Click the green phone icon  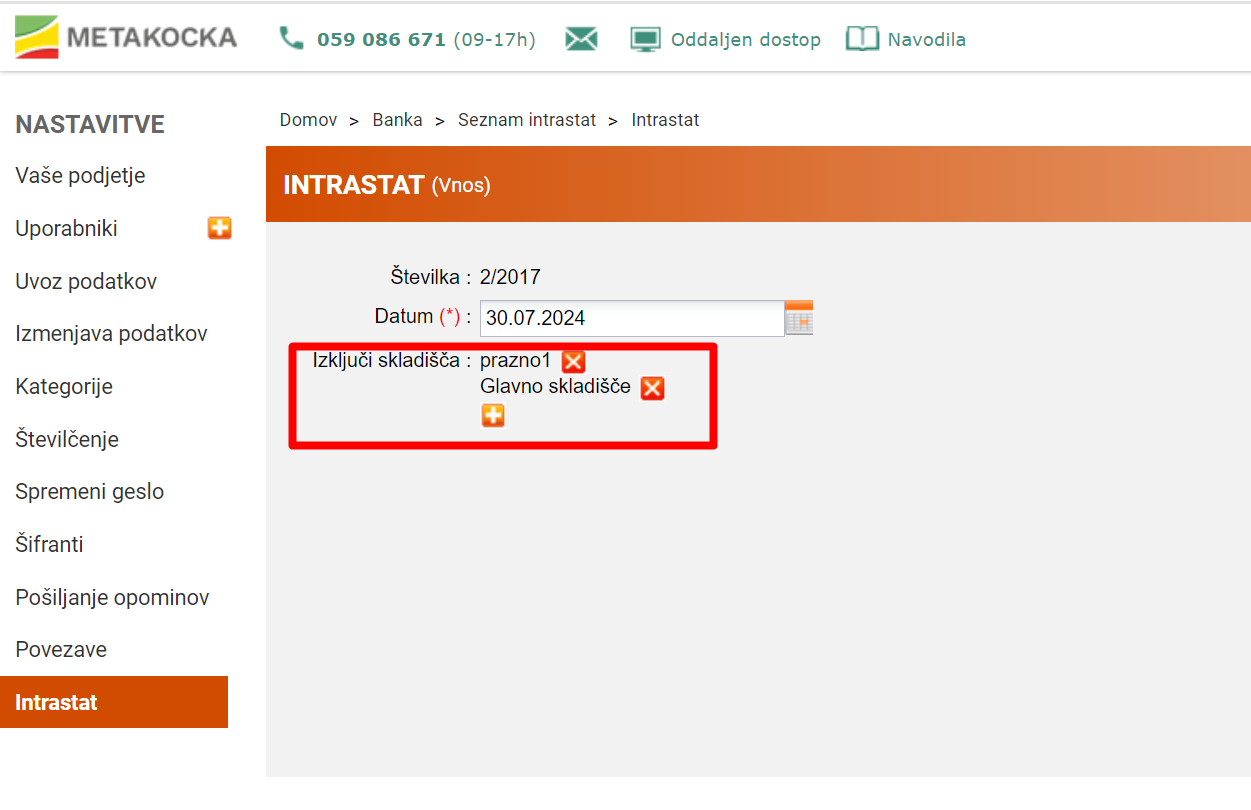coord(291,39)
